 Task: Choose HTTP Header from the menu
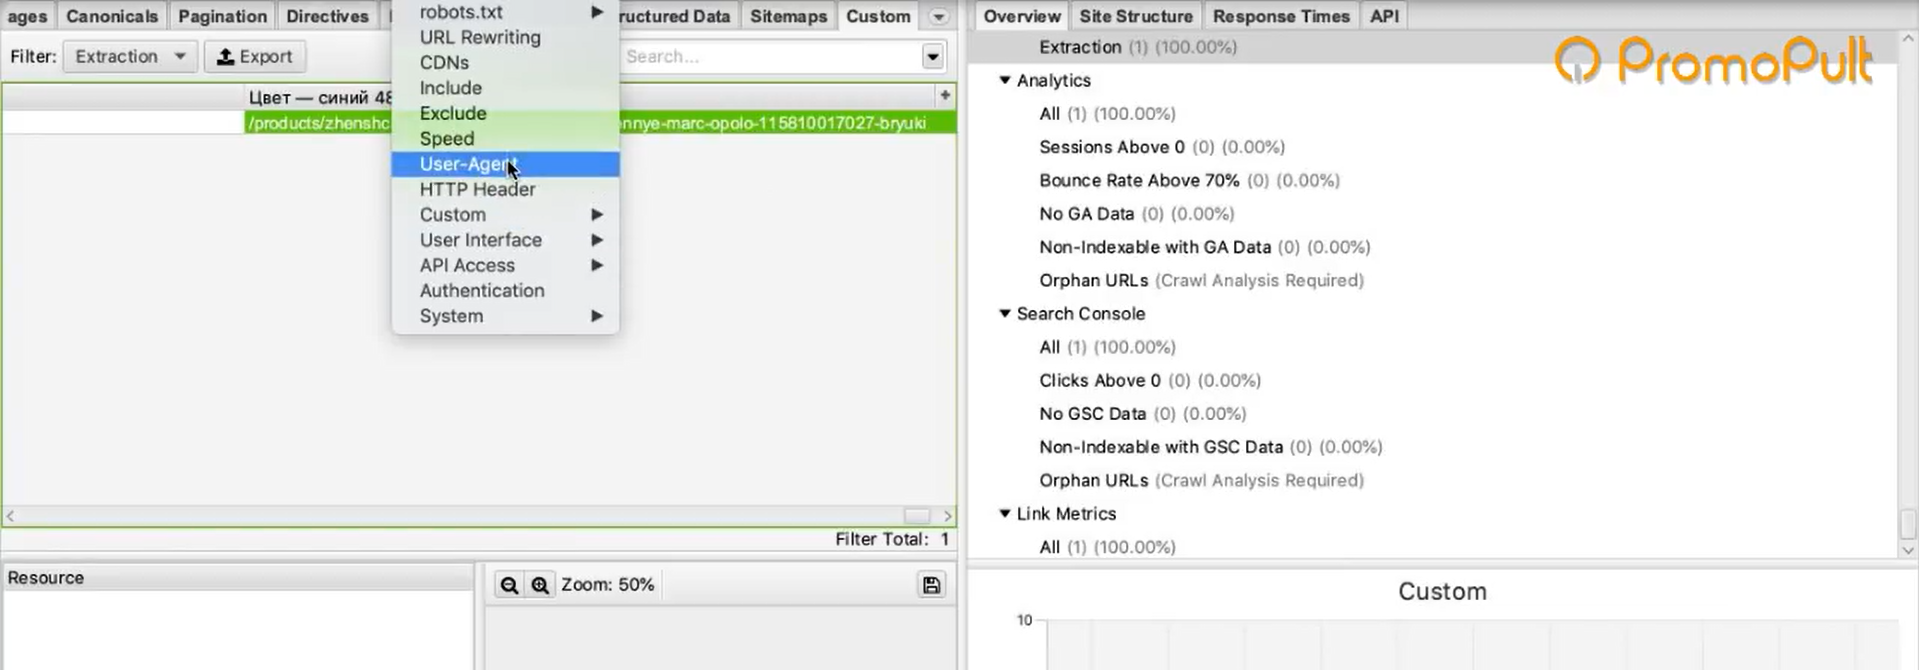[x=477, y=189]
